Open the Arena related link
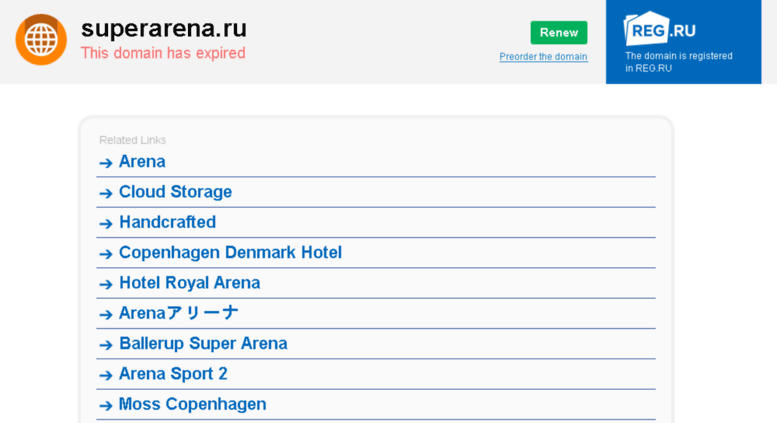Screen dimensions: 777x423 (142, 161)
